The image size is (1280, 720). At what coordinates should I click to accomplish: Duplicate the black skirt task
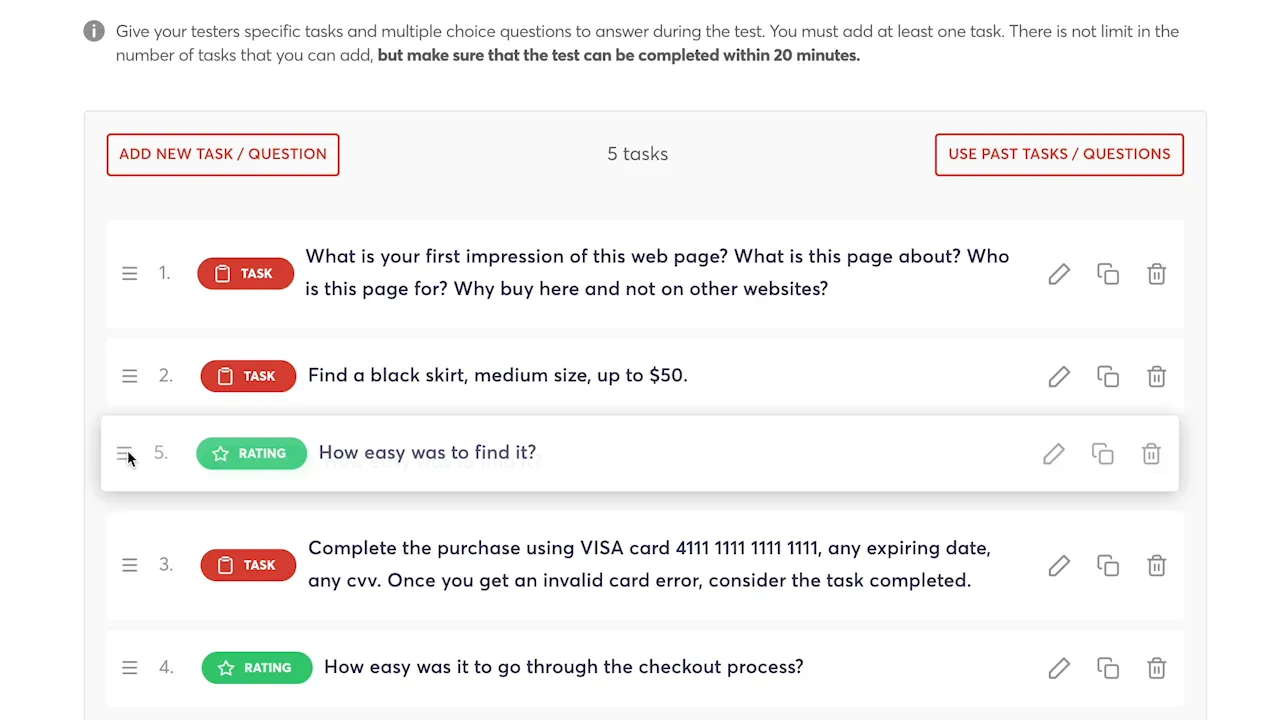point(1108,377)
